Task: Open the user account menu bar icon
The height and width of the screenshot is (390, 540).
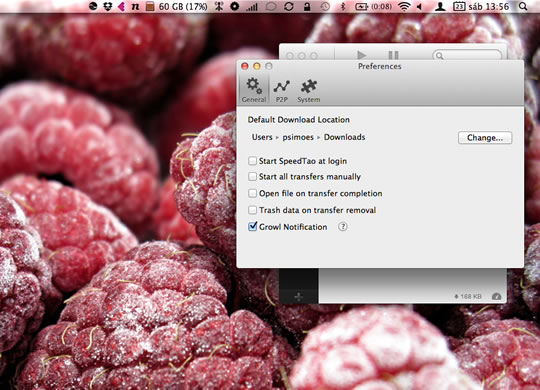Action: tap(440, 6)
